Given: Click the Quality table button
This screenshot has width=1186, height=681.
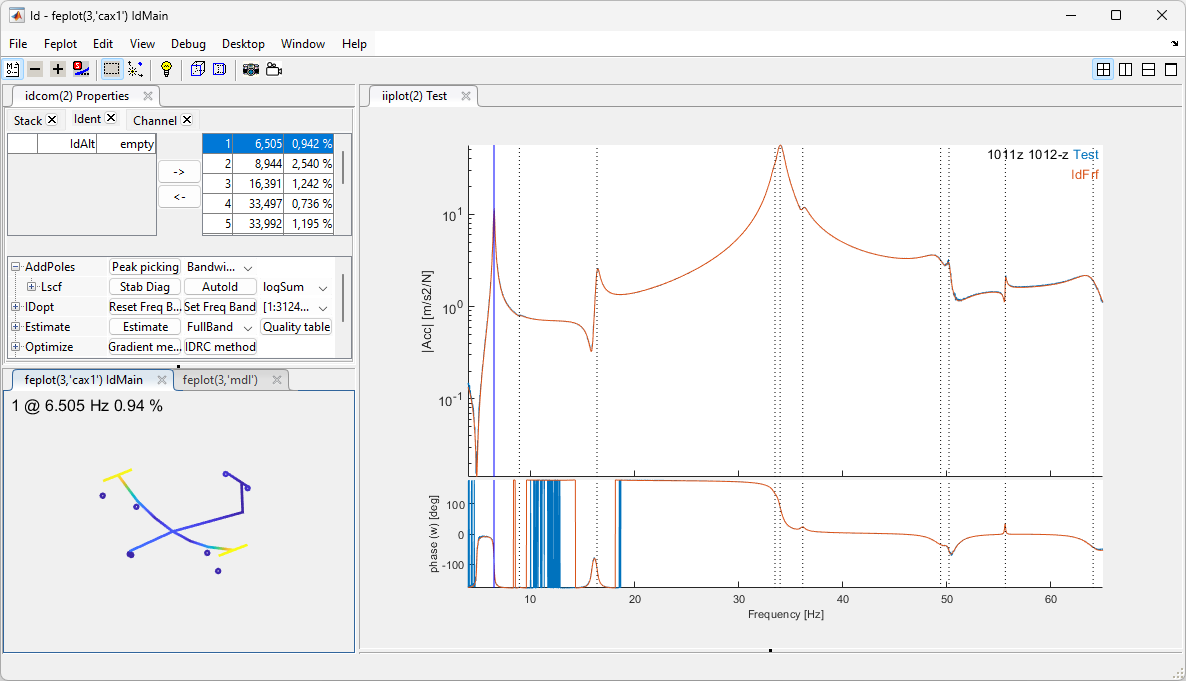Looking at the screenshot, I should pos(296,327).
